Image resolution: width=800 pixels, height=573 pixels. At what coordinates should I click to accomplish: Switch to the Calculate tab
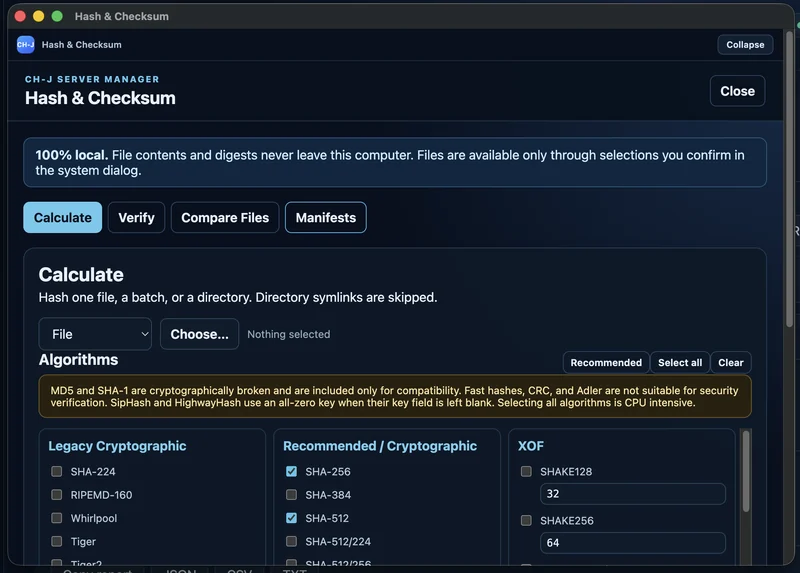63,217
